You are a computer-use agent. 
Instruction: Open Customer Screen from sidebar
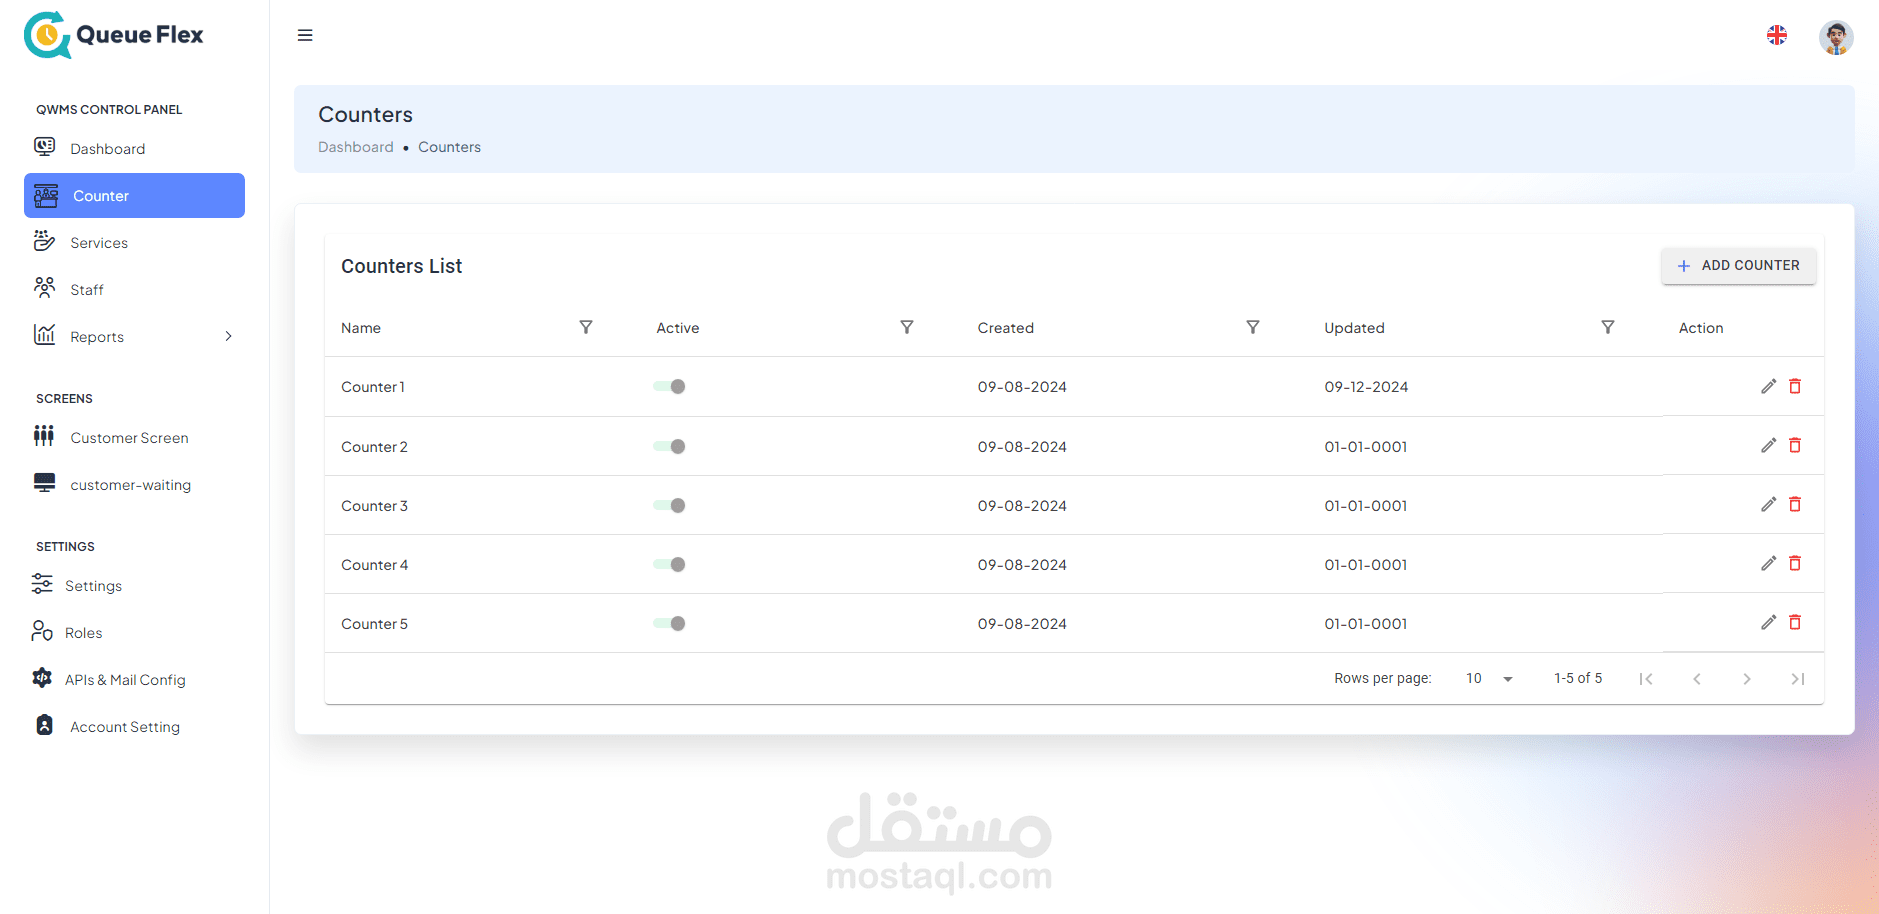[x=134, y=437]
